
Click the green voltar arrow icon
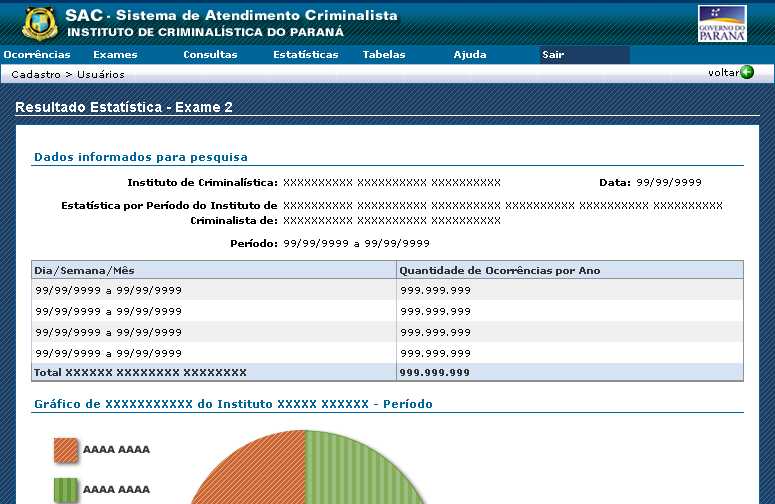click(x=747, y=73)
